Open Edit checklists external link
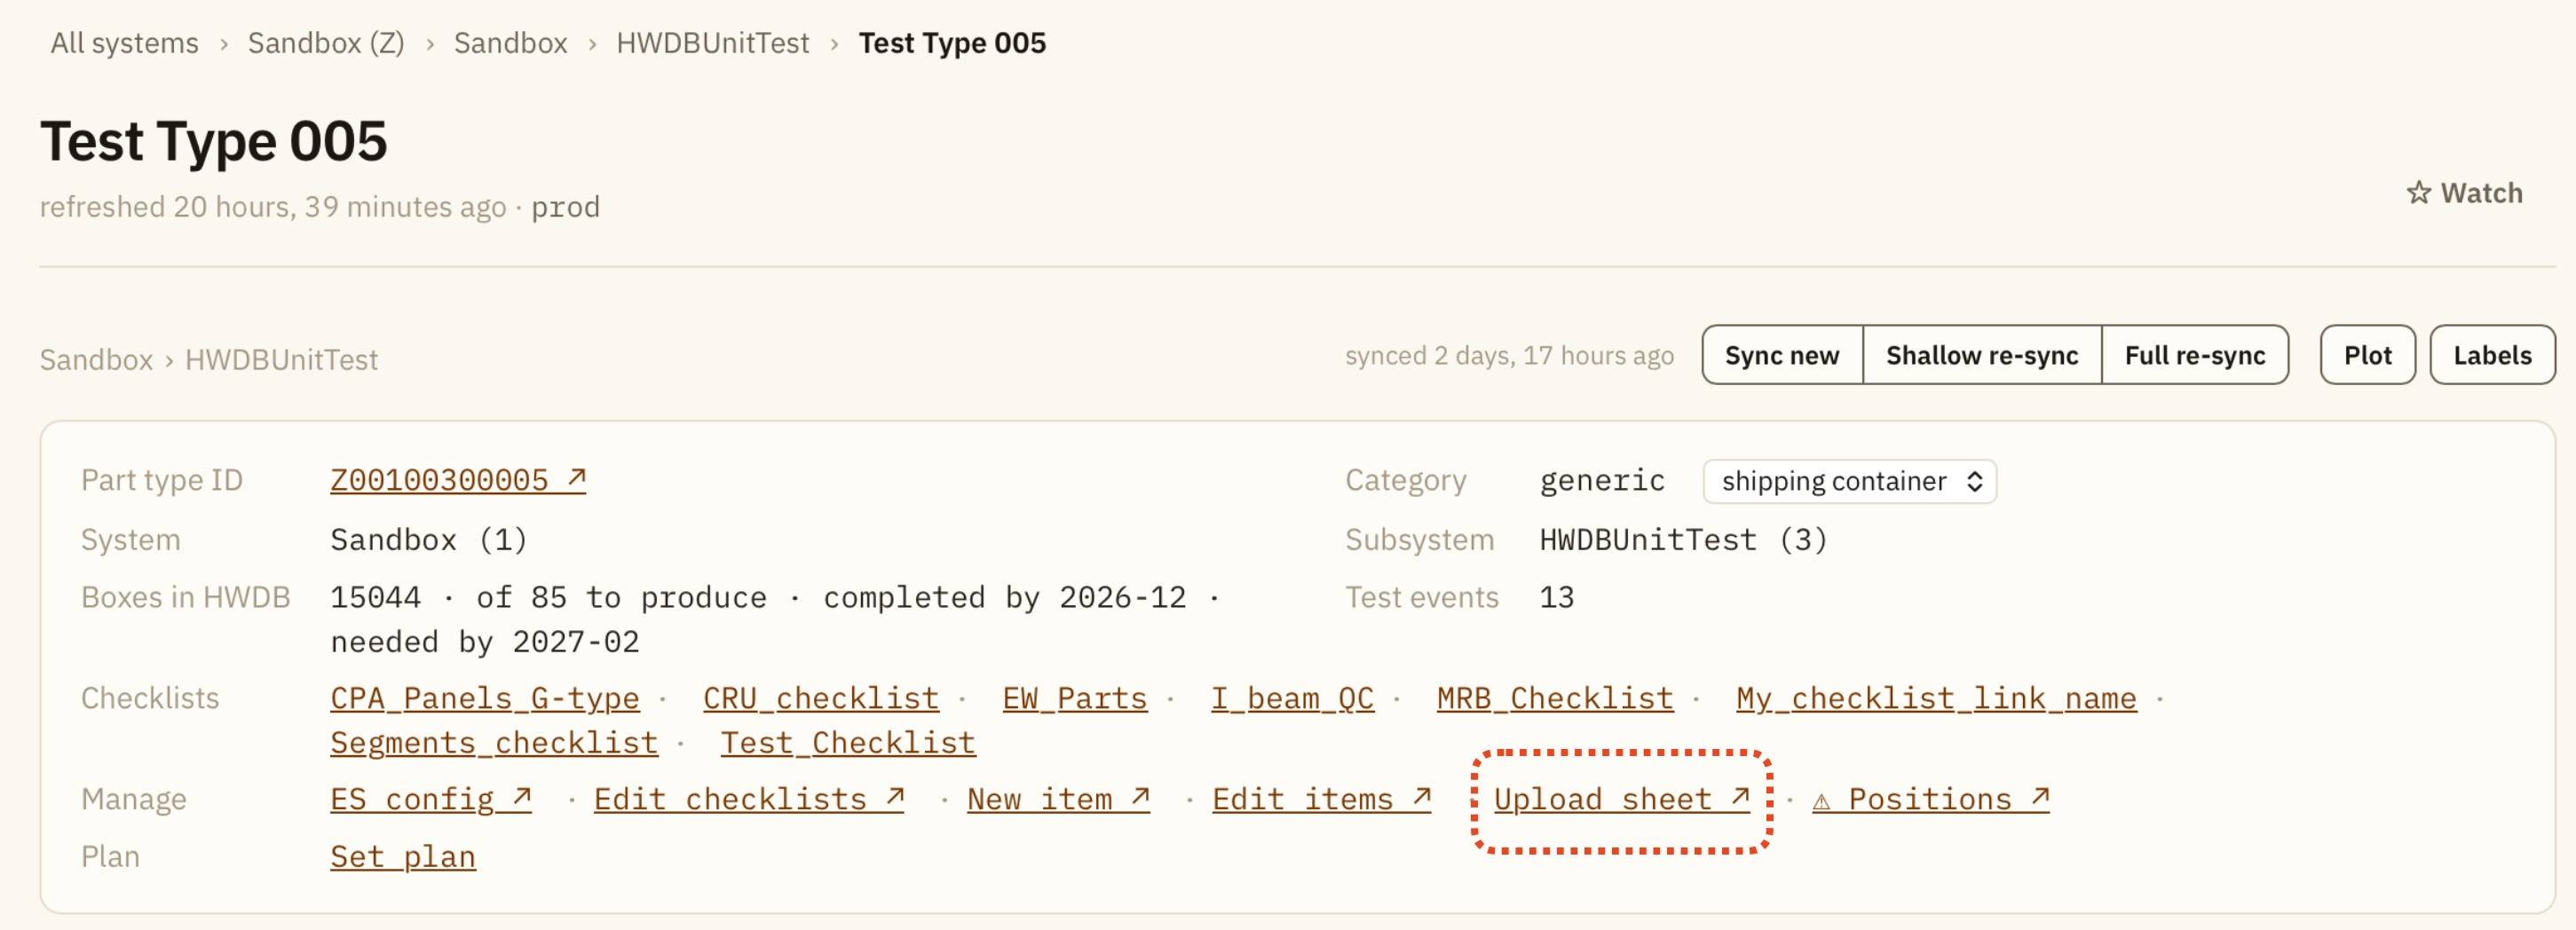This screenshot has width=2576, height=930. click(x=749, y=799)
